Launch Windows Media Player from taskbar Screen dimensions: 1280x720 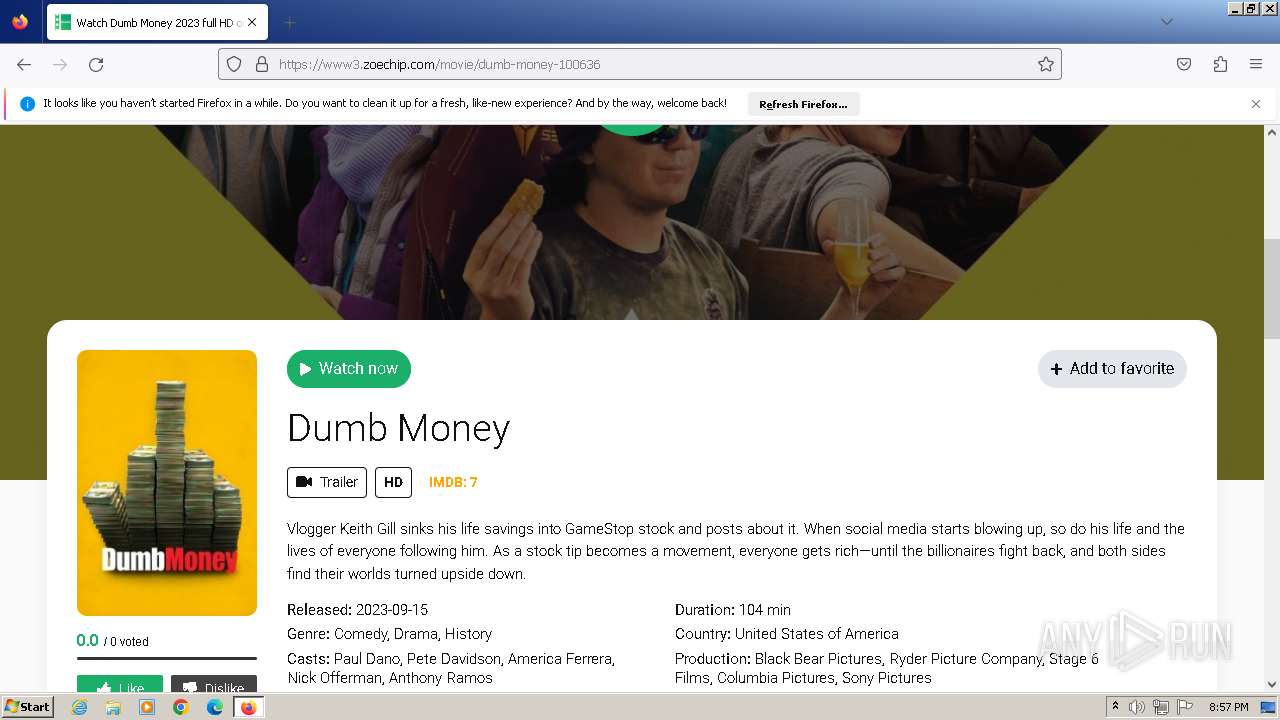(x=147, y=707)
